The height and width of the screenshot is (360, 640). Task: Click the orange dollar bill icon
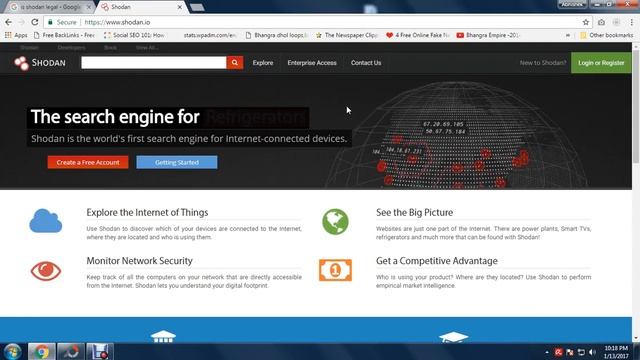(335, 270)
